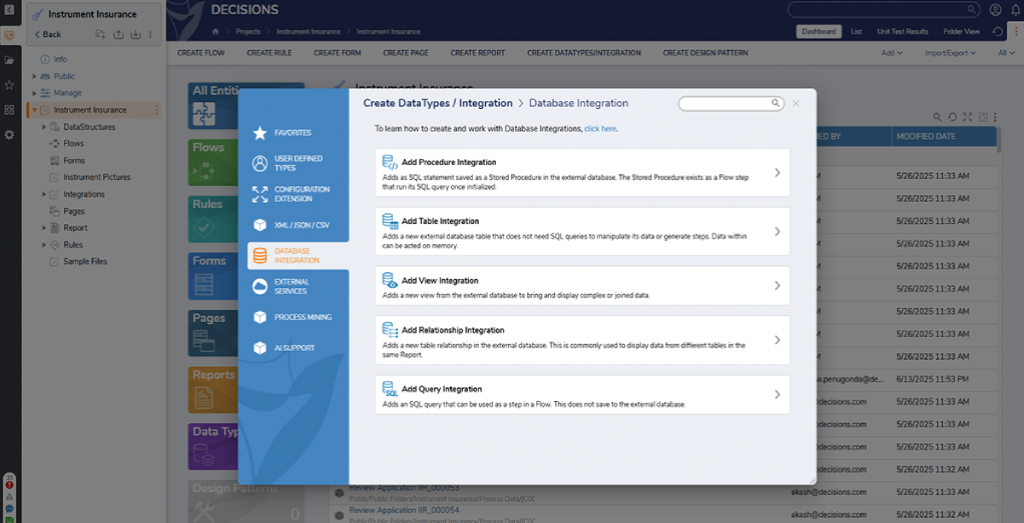Click the Add Relationship Integration icon
1024x523 pixels.
390,330
